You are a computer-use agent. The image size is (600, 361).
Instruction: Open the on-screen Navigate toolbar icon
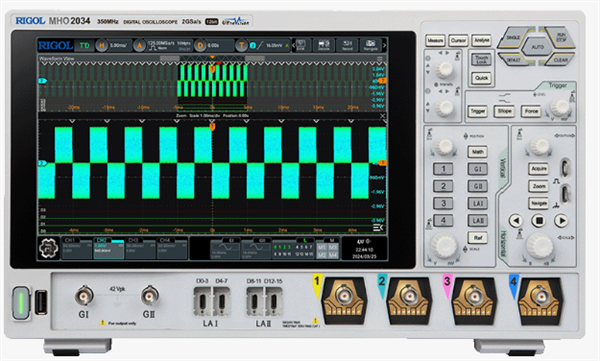[370, 45]
